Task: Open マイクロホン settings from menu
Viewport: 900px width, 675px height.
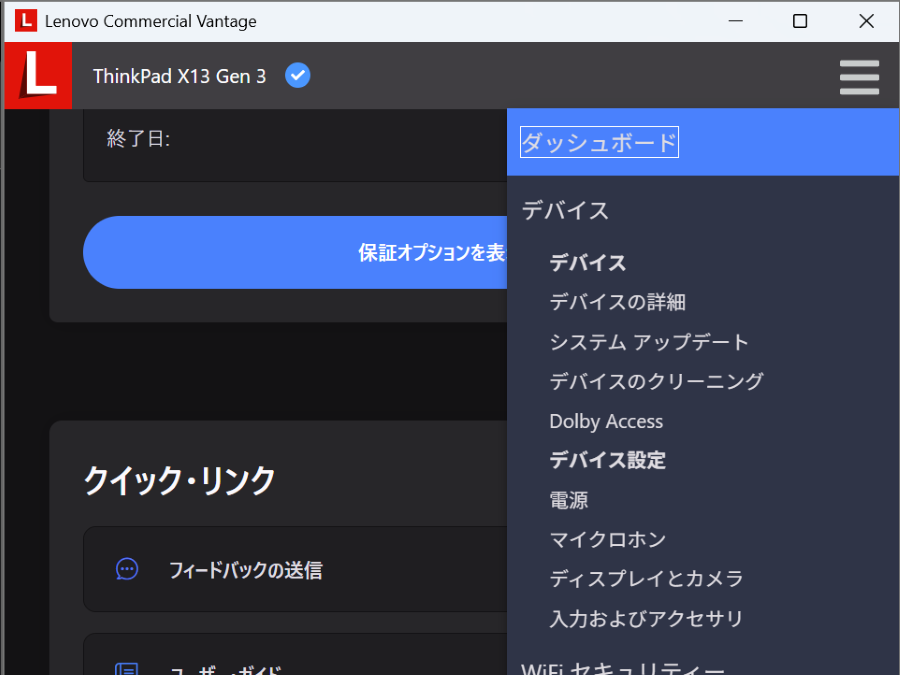Action: (x=608, y=540)
